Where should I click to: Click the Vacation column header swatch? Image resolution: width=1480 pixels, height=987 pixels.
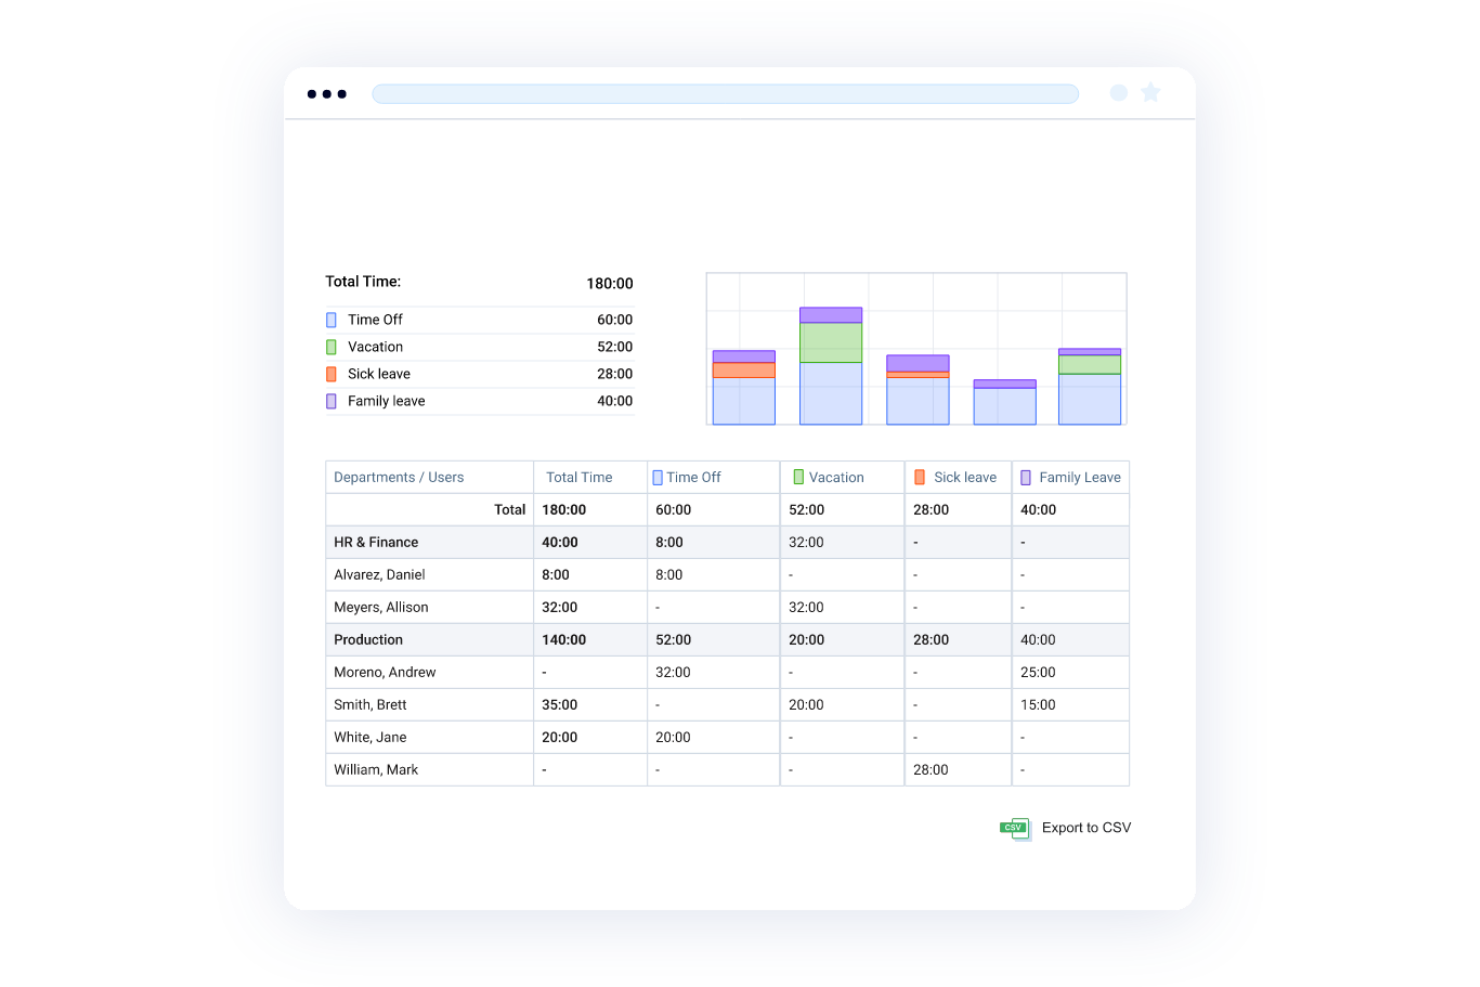[798, 477]
